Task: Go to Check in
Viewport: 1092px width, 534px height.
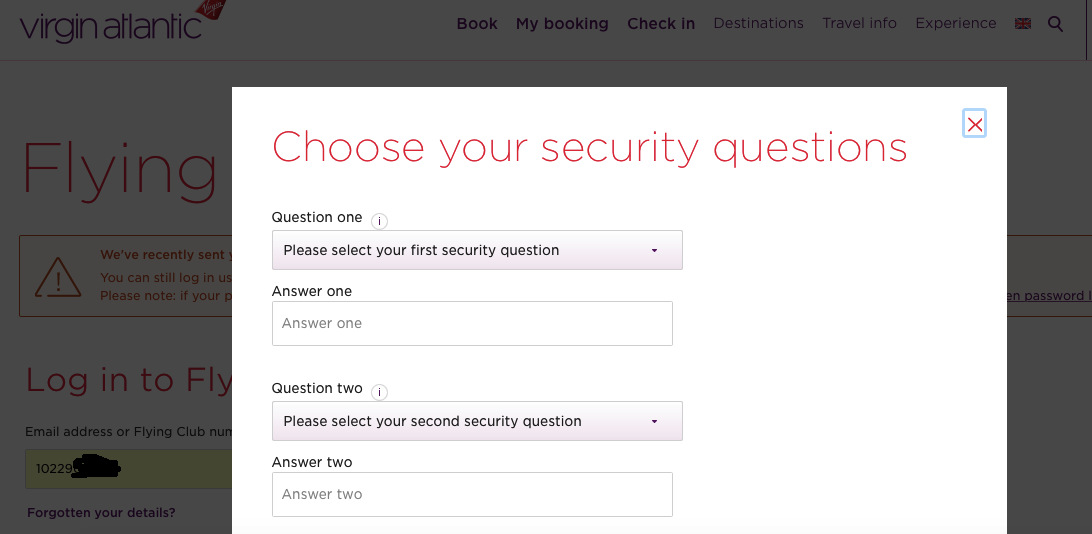Action: pos(661,24)
